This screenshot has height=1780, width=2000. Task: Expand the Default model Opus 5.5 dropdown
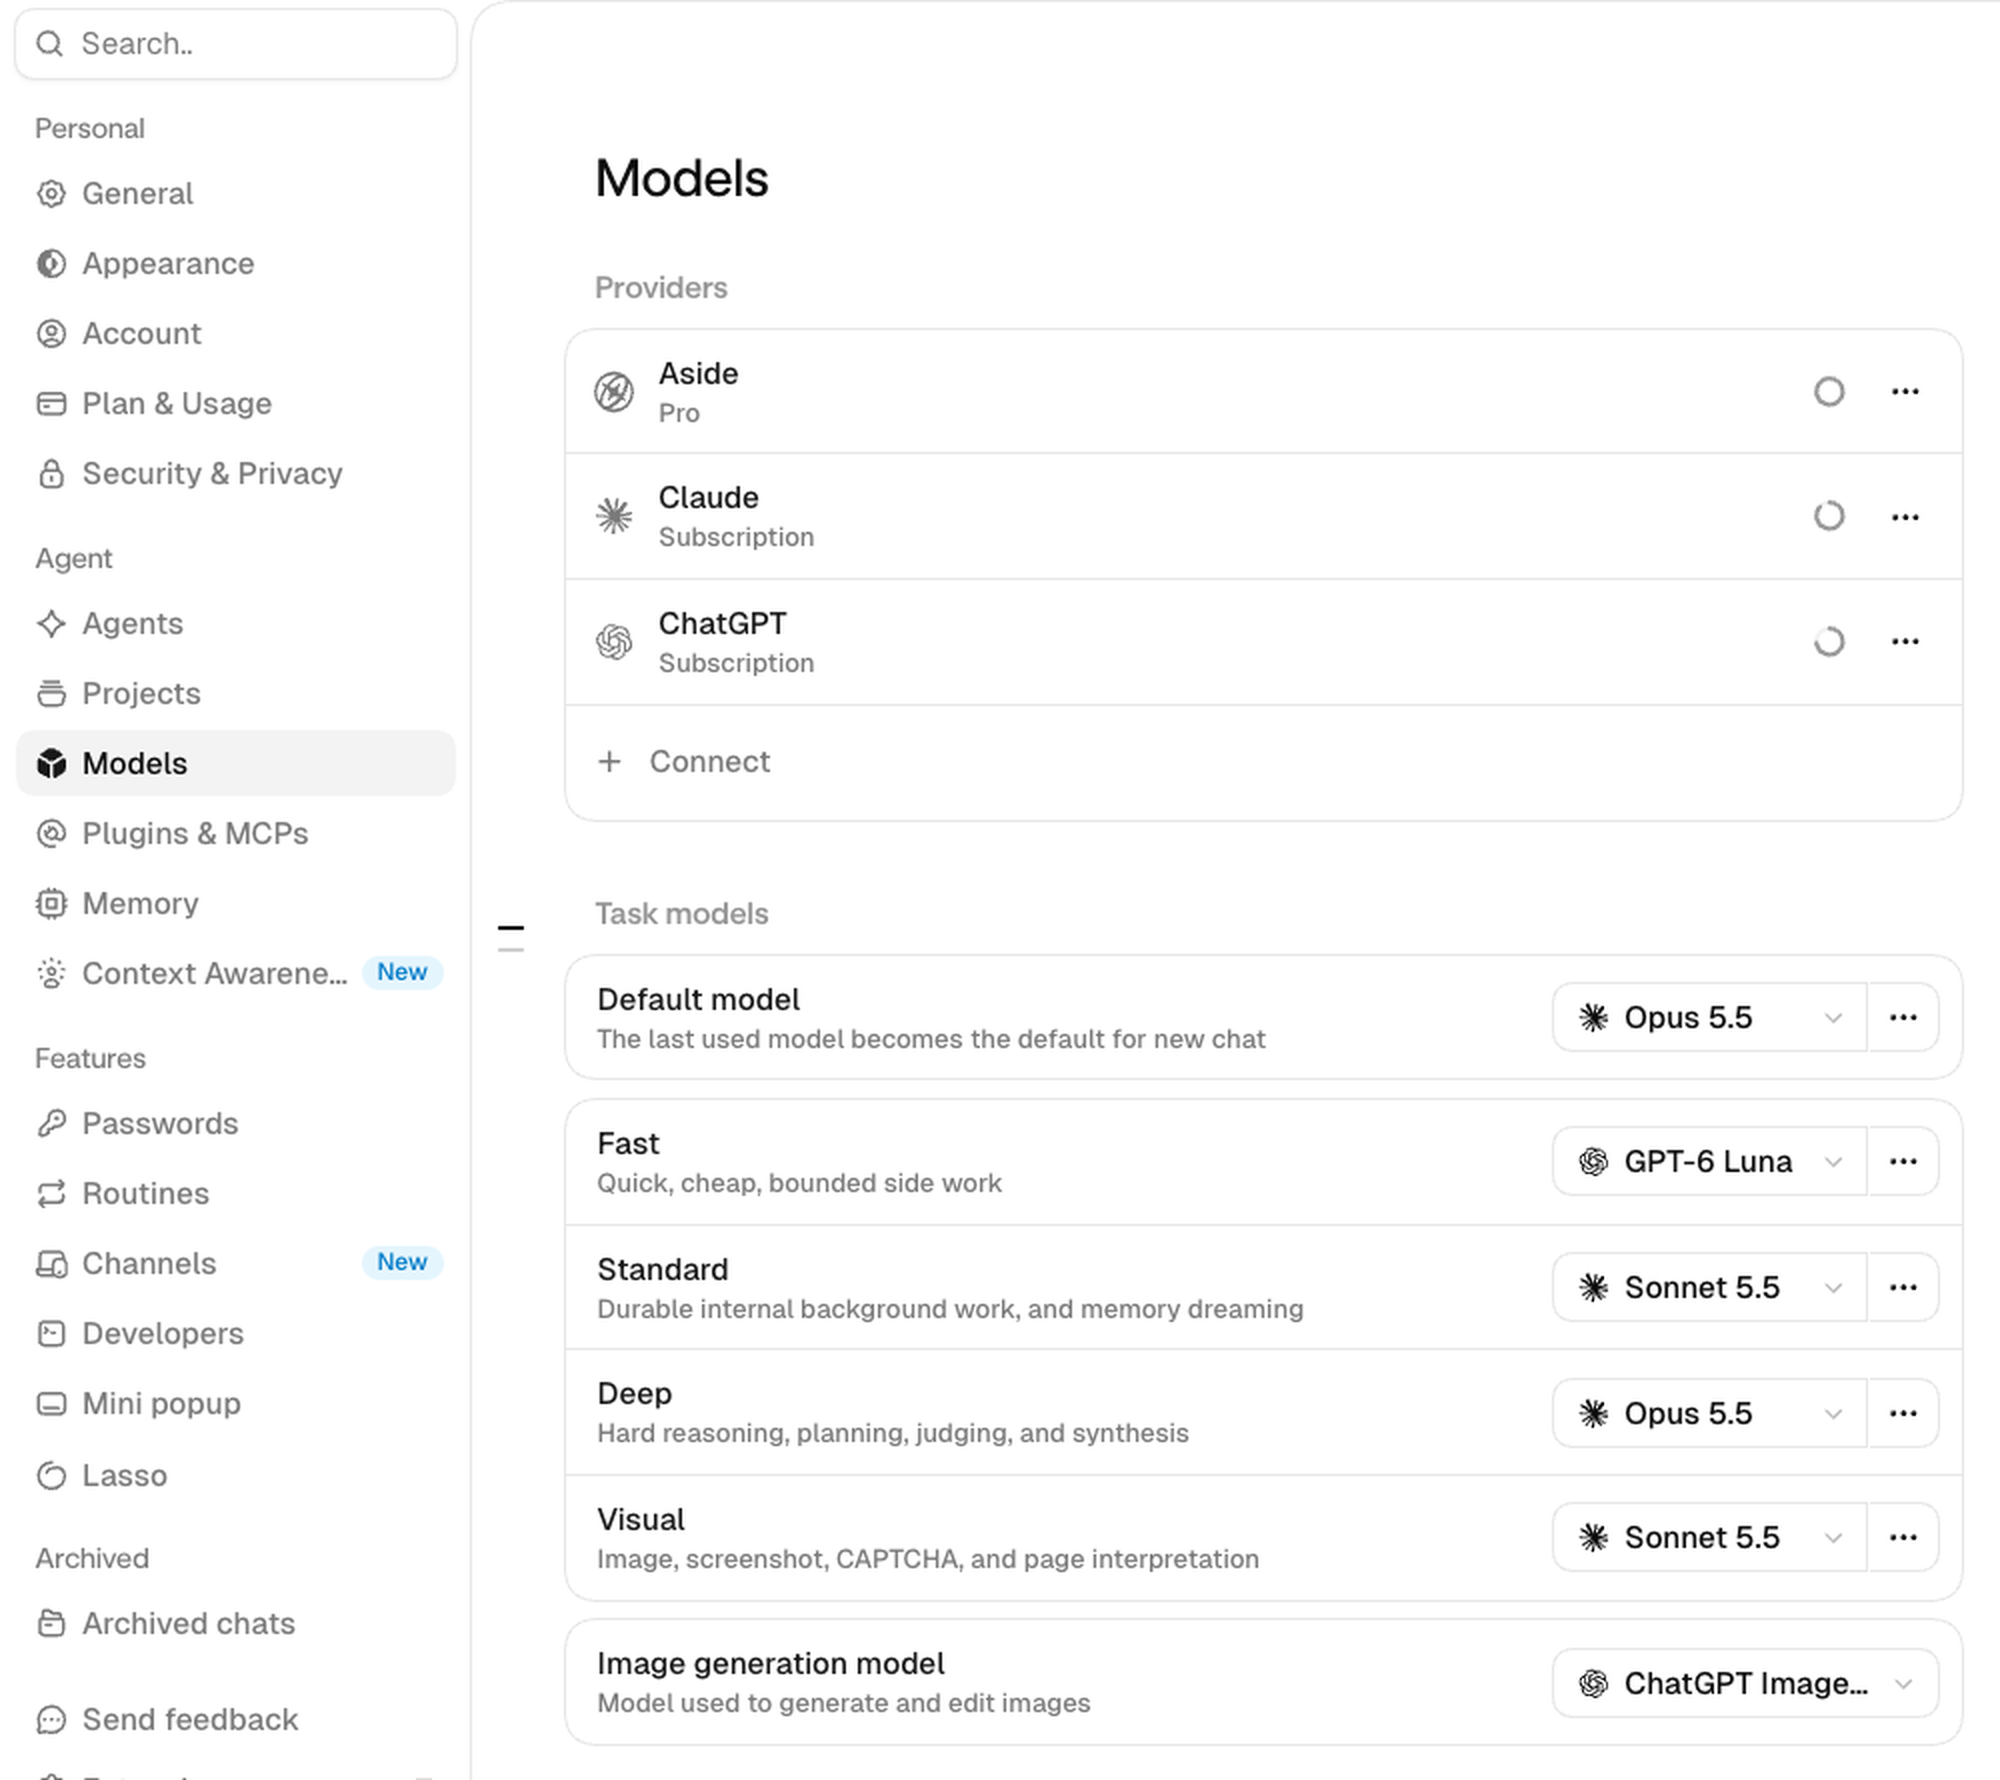coord(1709,1017)
